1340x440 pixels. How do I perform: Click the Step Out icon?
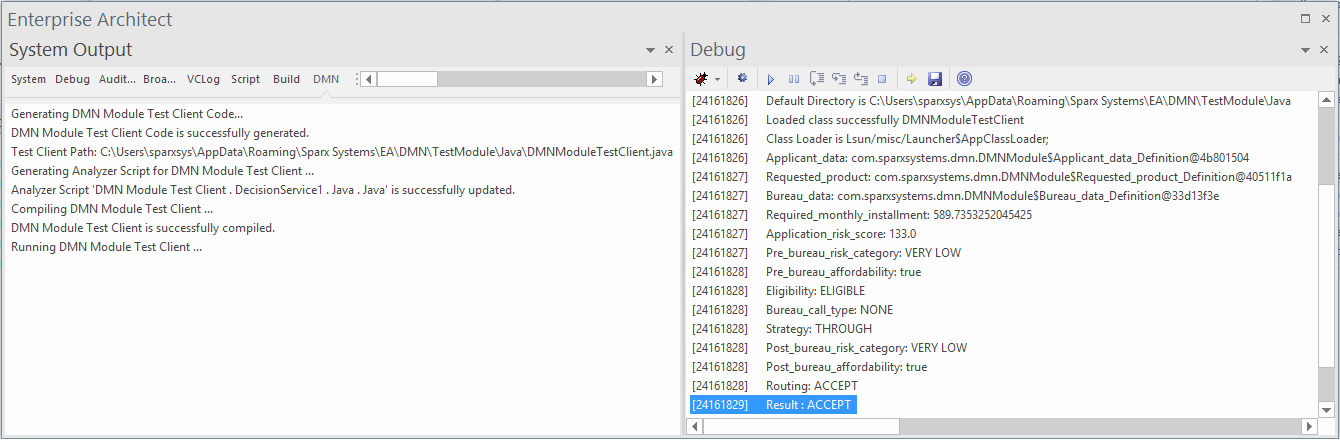[x=860, y=79]
